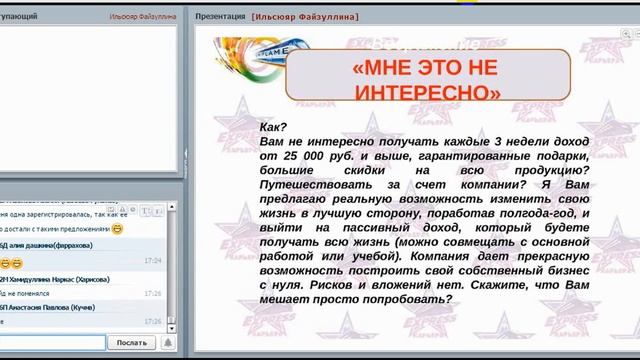Click the bell notification icon beside Послать

coord(168,342)
